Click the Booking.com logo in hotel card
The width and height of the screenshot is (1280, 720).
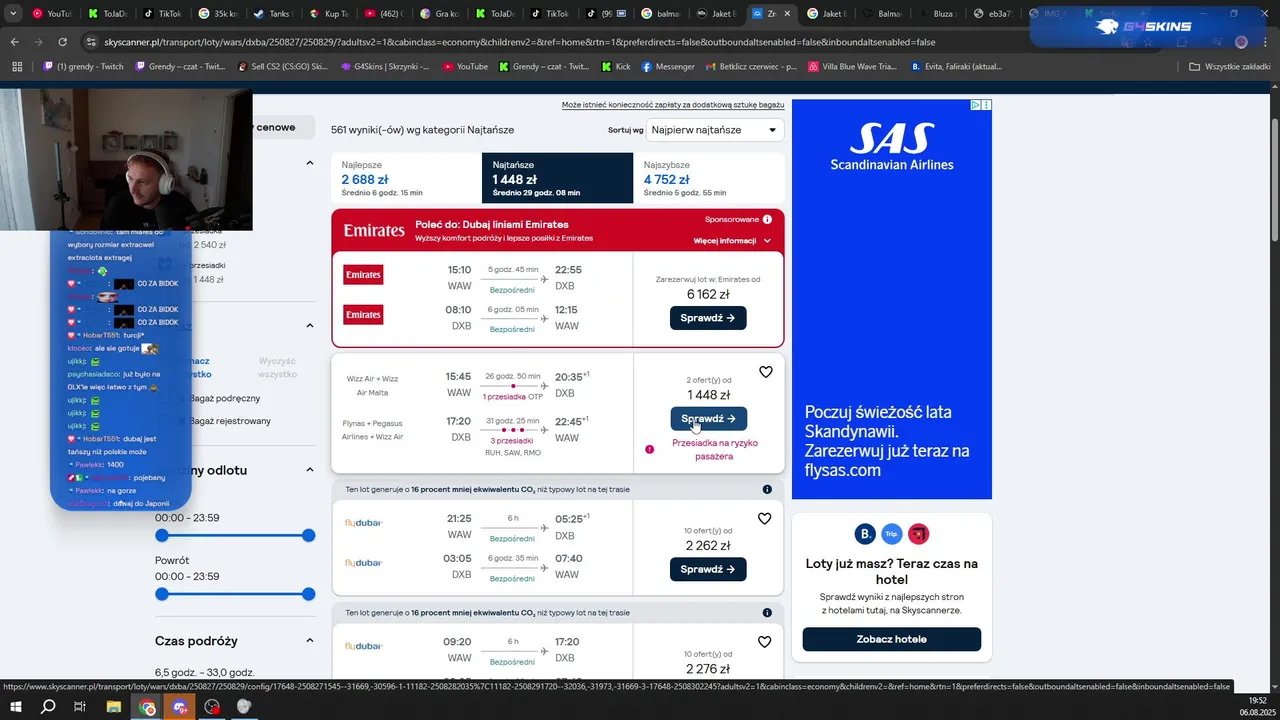coord(865,534)
